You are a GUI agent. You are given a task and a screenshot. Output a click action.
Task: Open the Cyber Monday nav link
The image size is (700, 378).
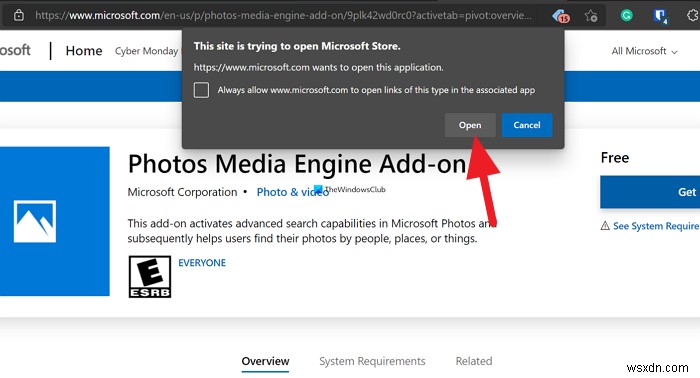pyautogui.click(x=146, y=51)
